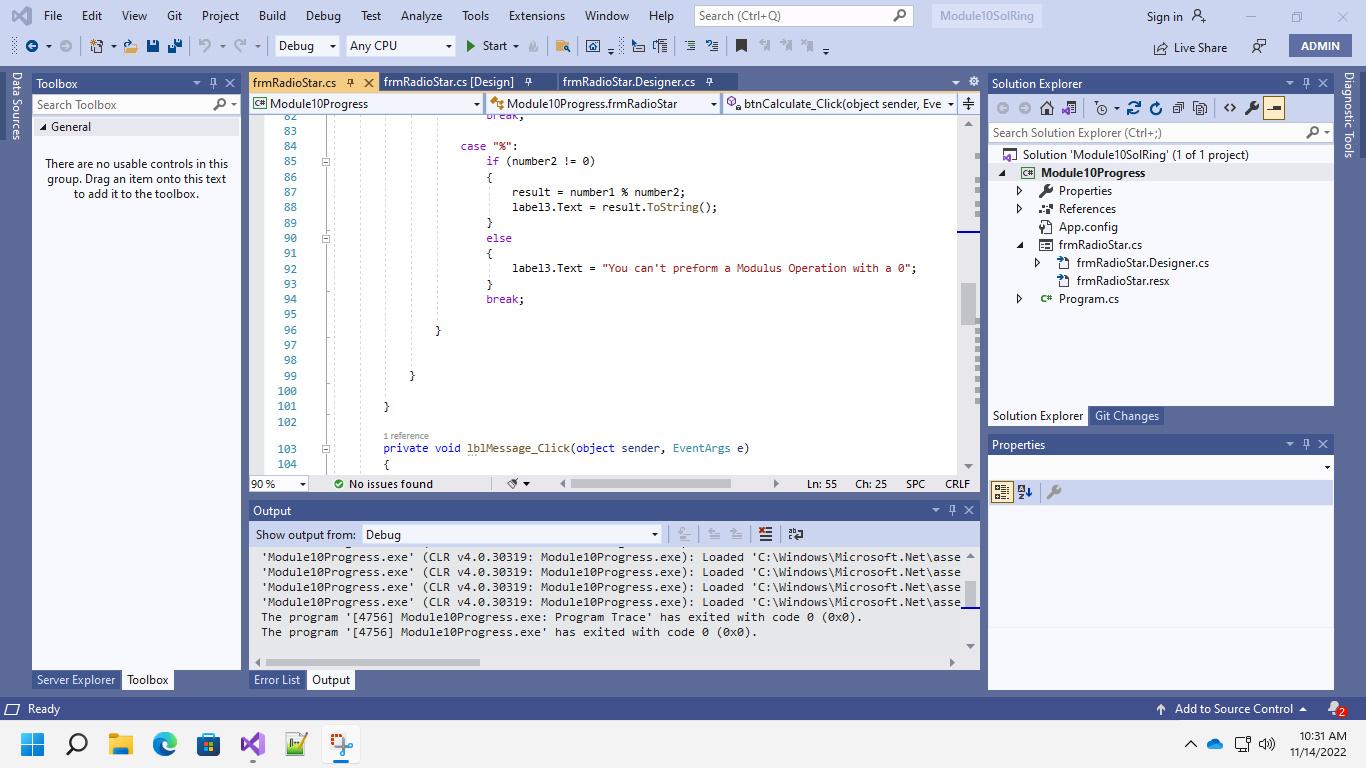Open the Any CPU platform dropdown

[x=401, y=46]
